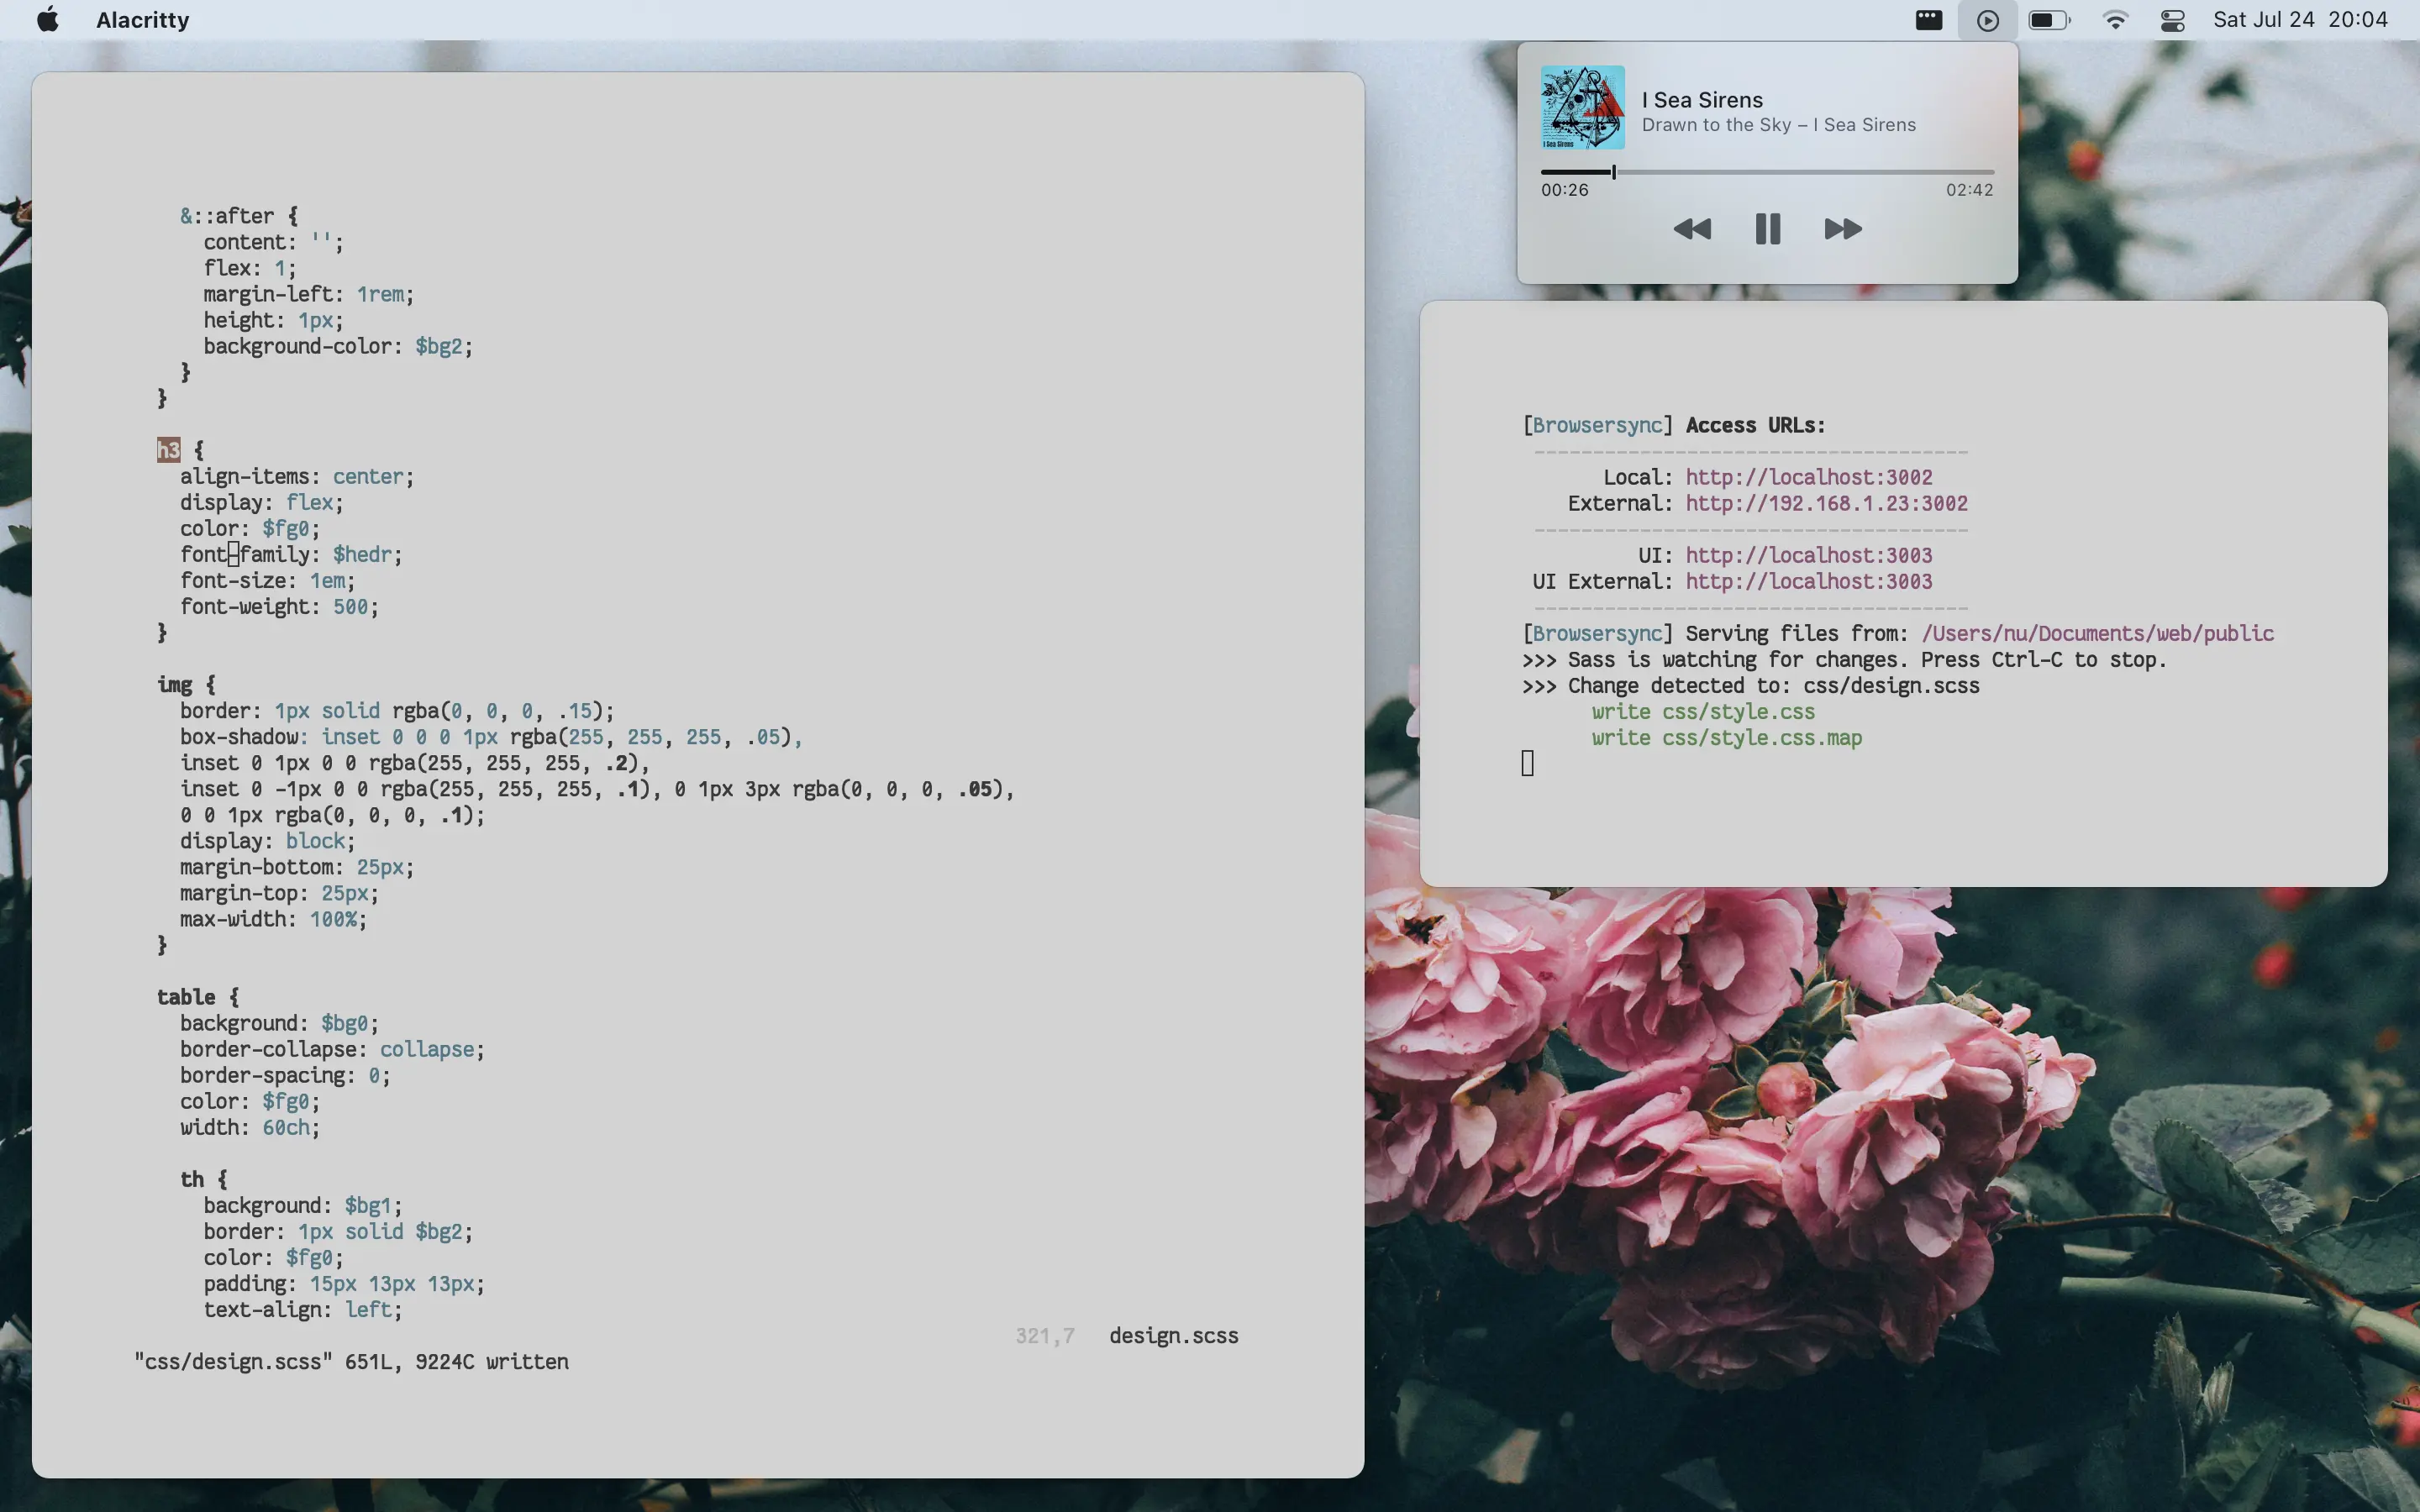This screenshot has width=2420, height=1512.
Task: Click the playback progress slider
Action: [x=1767, y=172]
